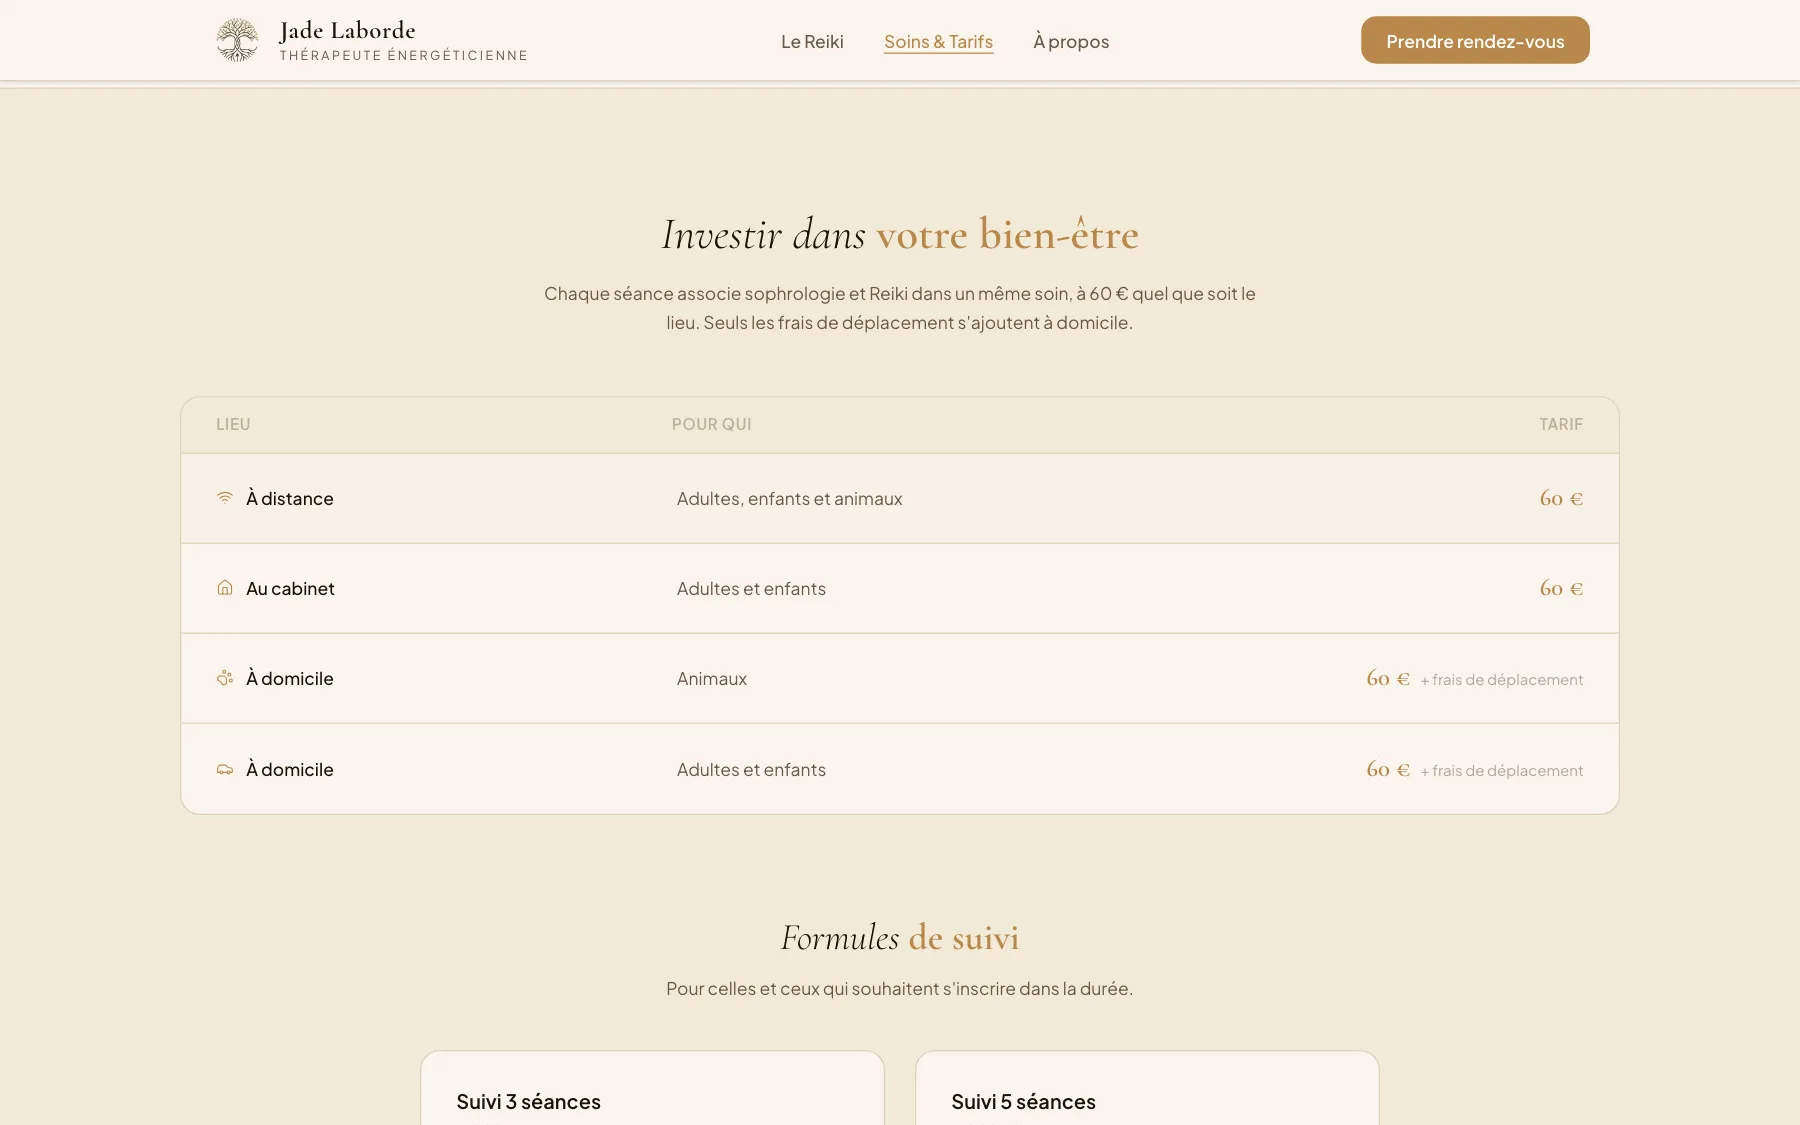
Task: Click the TARIF column header
Action: 1561,424
